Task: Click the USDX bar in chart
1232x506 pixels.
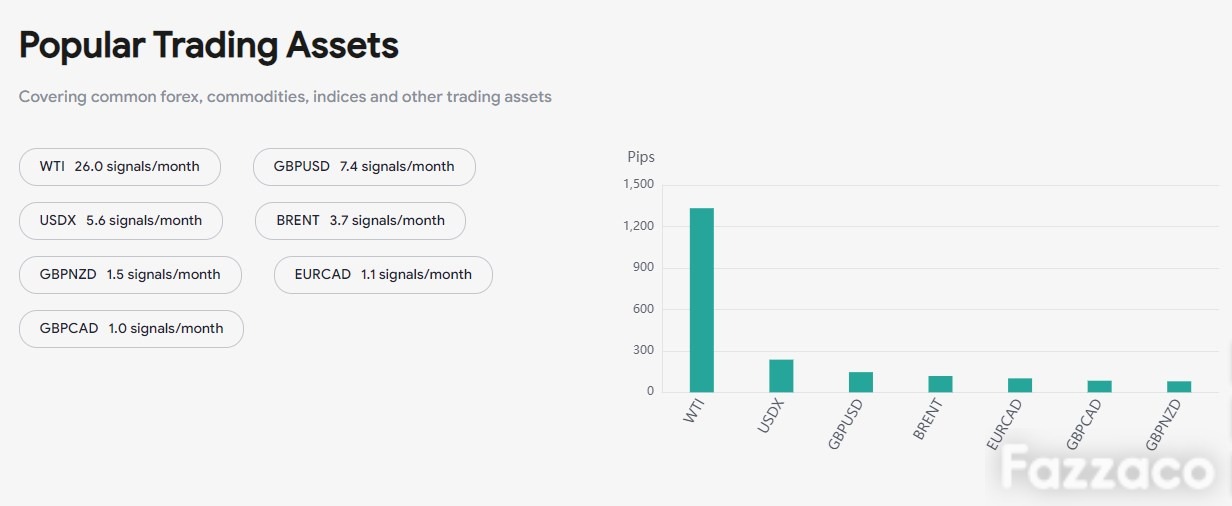Action: [781, 376]
